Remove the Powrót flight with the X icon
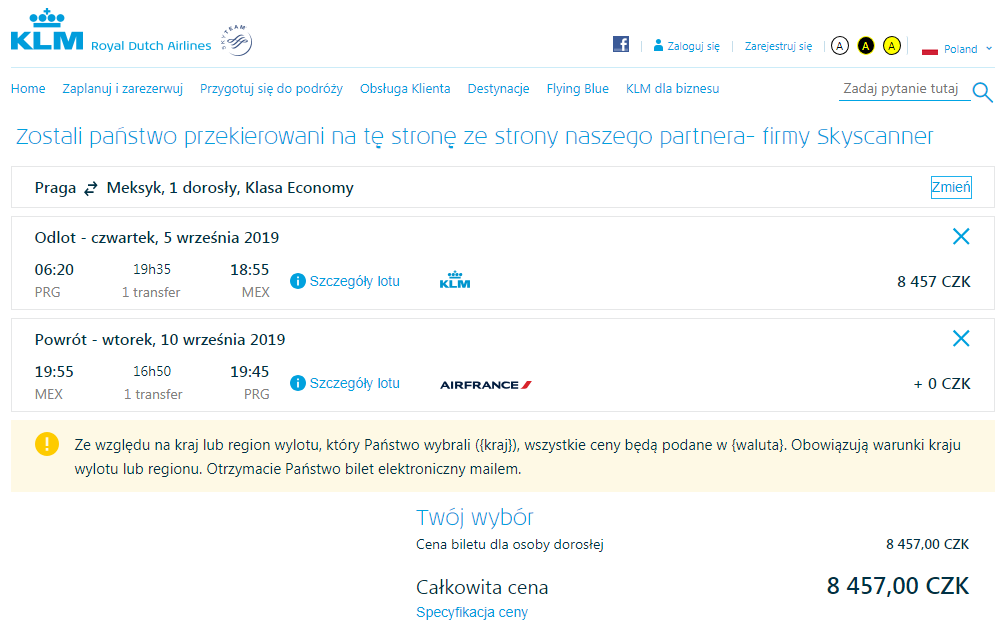999x631 pixels. pos(961,338)
